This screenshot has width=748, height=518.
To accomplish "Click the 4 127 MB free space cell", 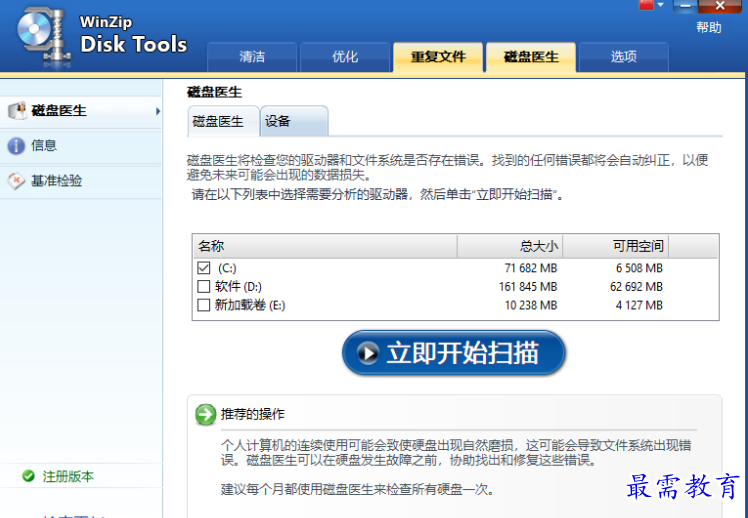I will pos(639,305).
